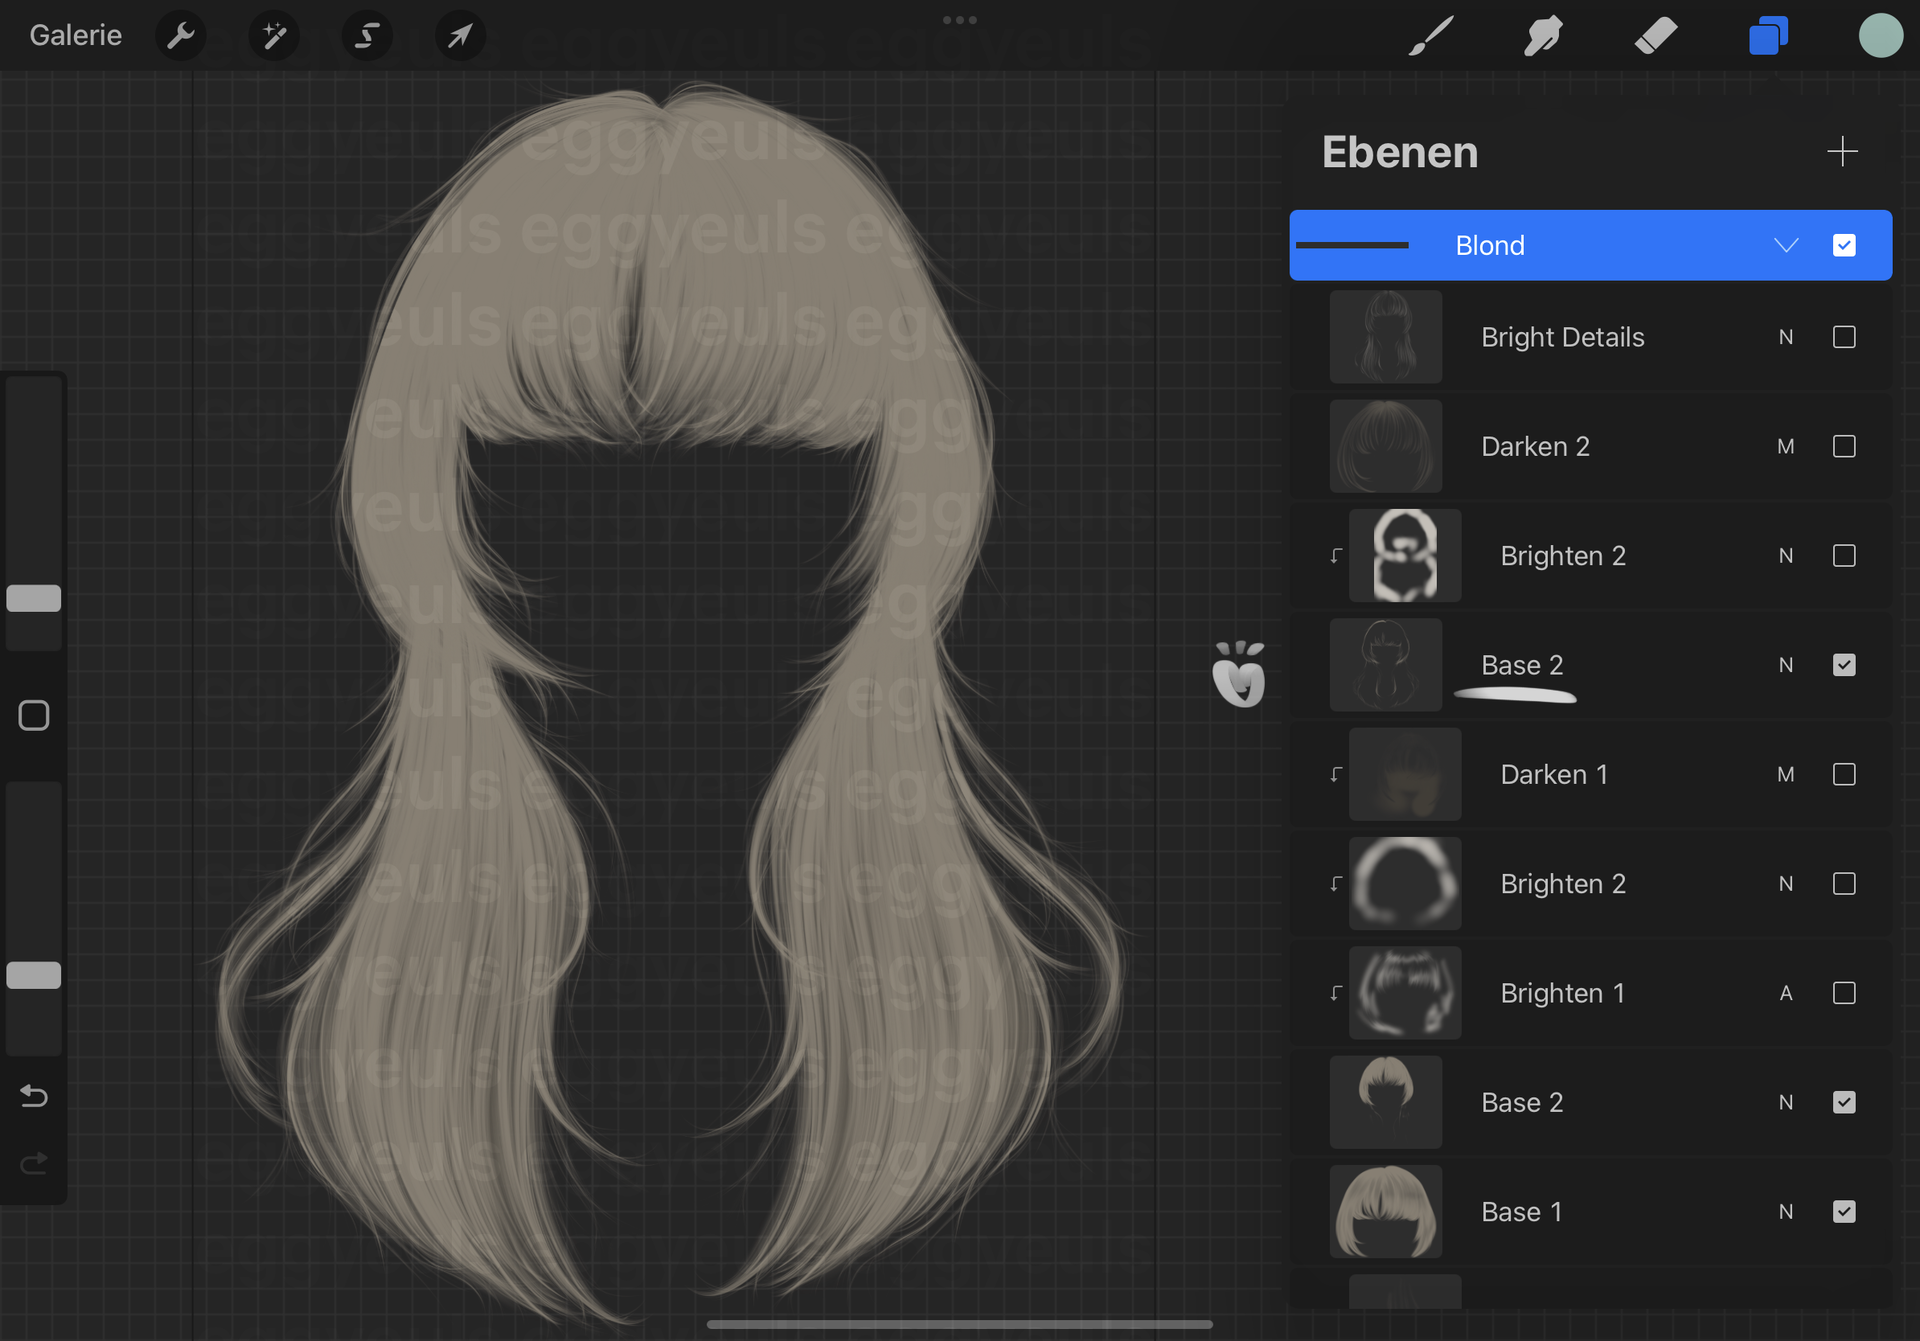Return to Galerie
The width and height of the screenshot is (1920, 1341).
(x=75, y=36)
